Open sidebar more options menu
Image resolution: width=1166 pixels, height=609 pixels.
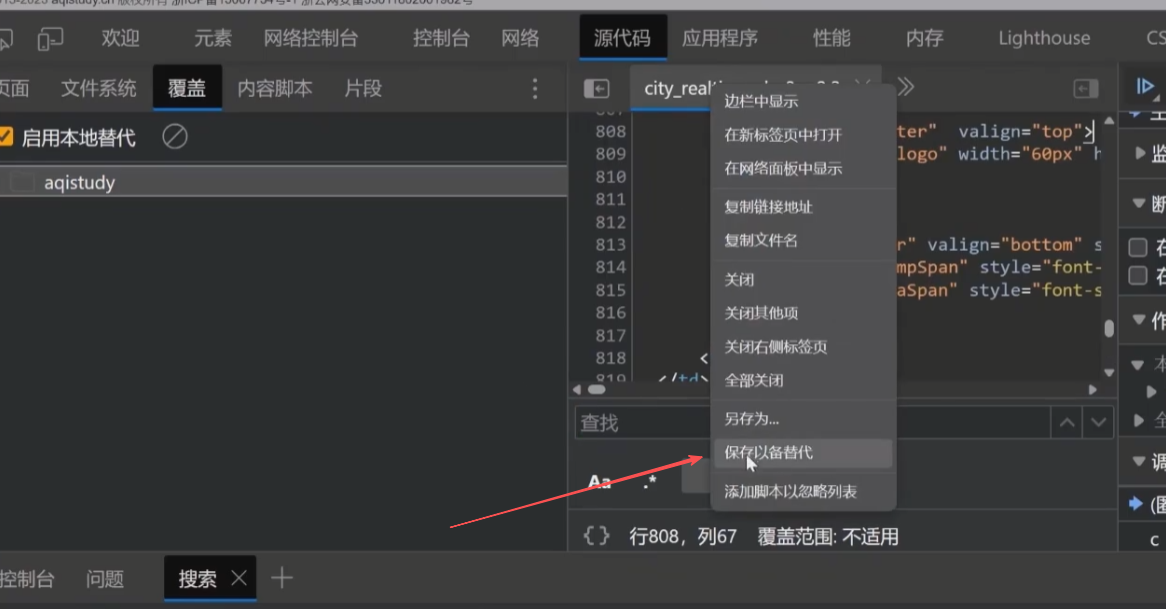pyautogui.click(x=535, y=89)
